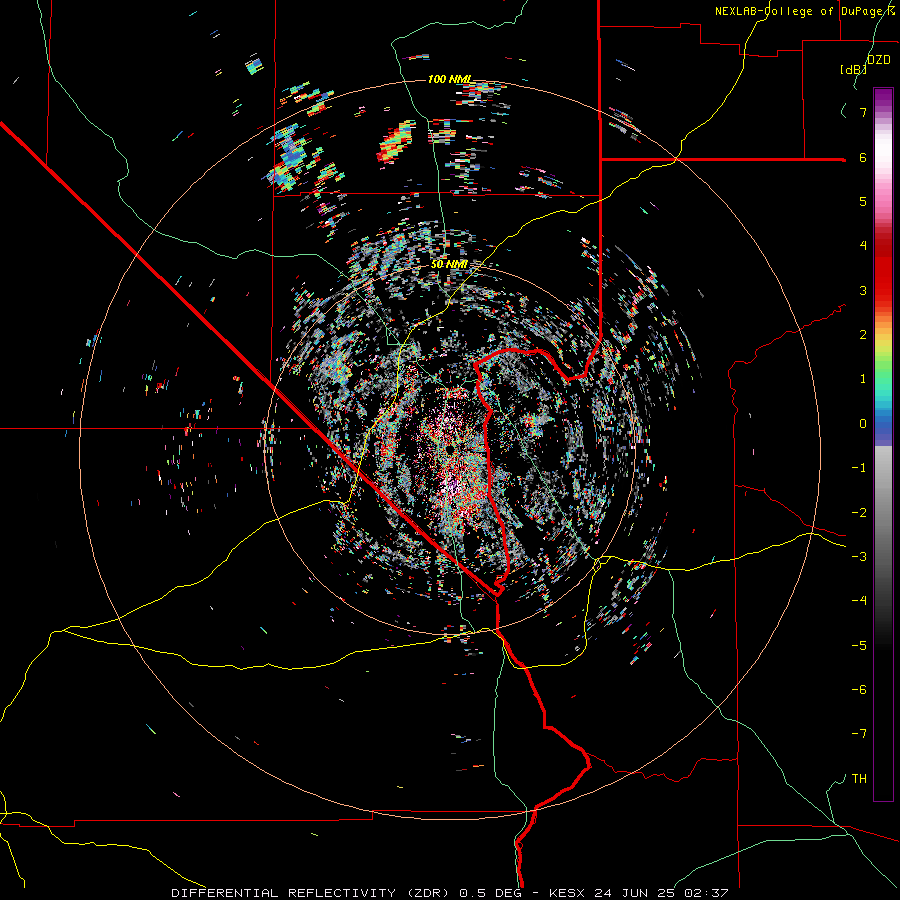900x900 pixels.
Task: Click the "2" tick label on the legend
Action: point(863,335)
